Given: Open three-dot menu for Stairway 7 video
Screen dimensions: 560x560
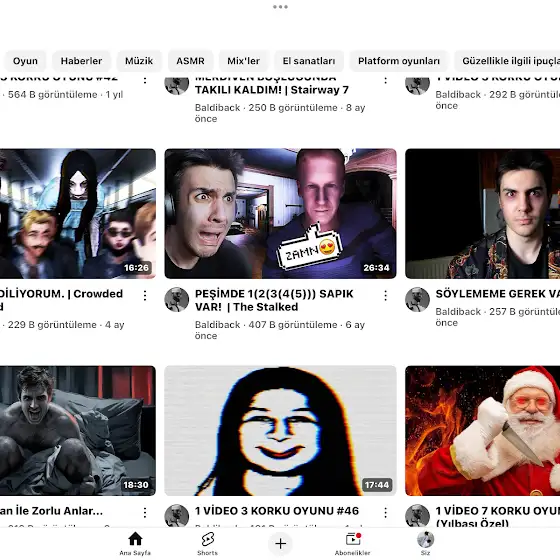Looking at the screenshot, I should (x=385, y=80).
